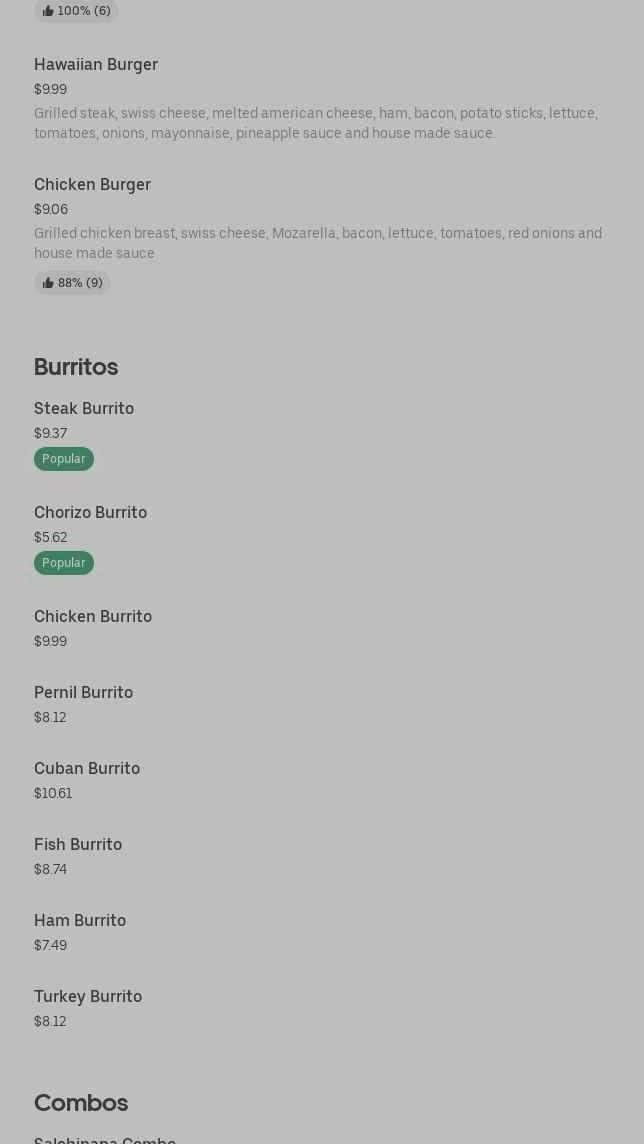Viewport: 644px width, 1144px height.
Task: Click Popular badge under Chorizo Burrito
Action: point(64,563)
